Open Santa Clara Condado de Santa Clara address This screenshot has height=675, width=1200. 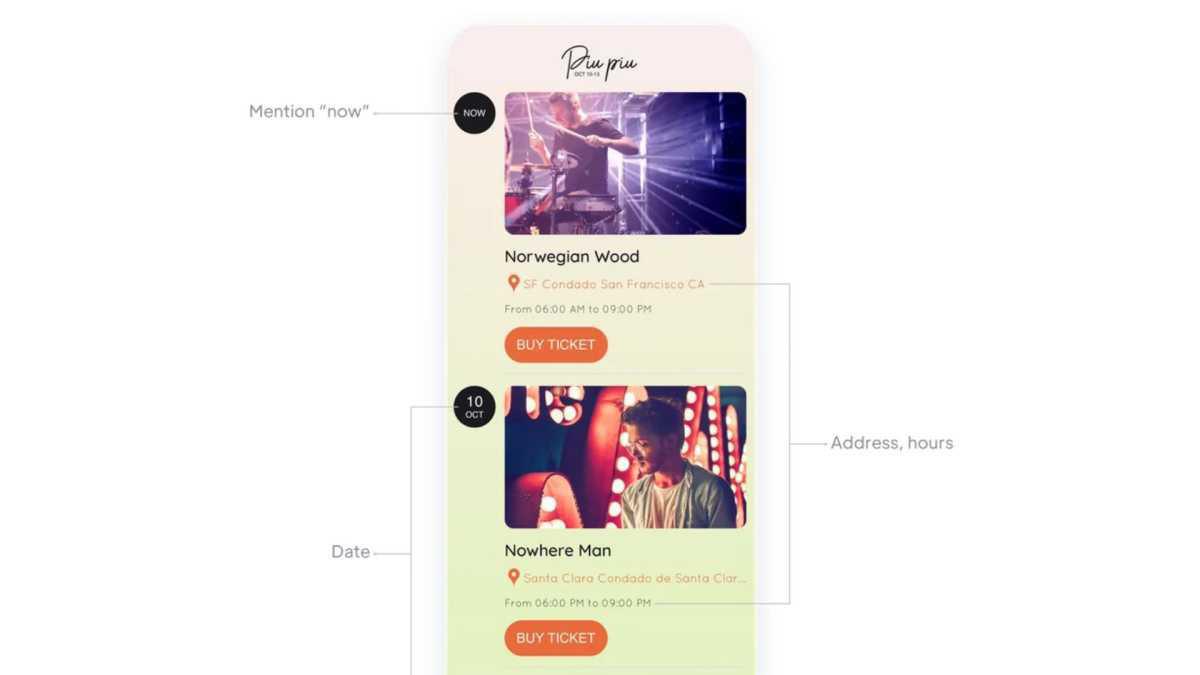point(635,578)
